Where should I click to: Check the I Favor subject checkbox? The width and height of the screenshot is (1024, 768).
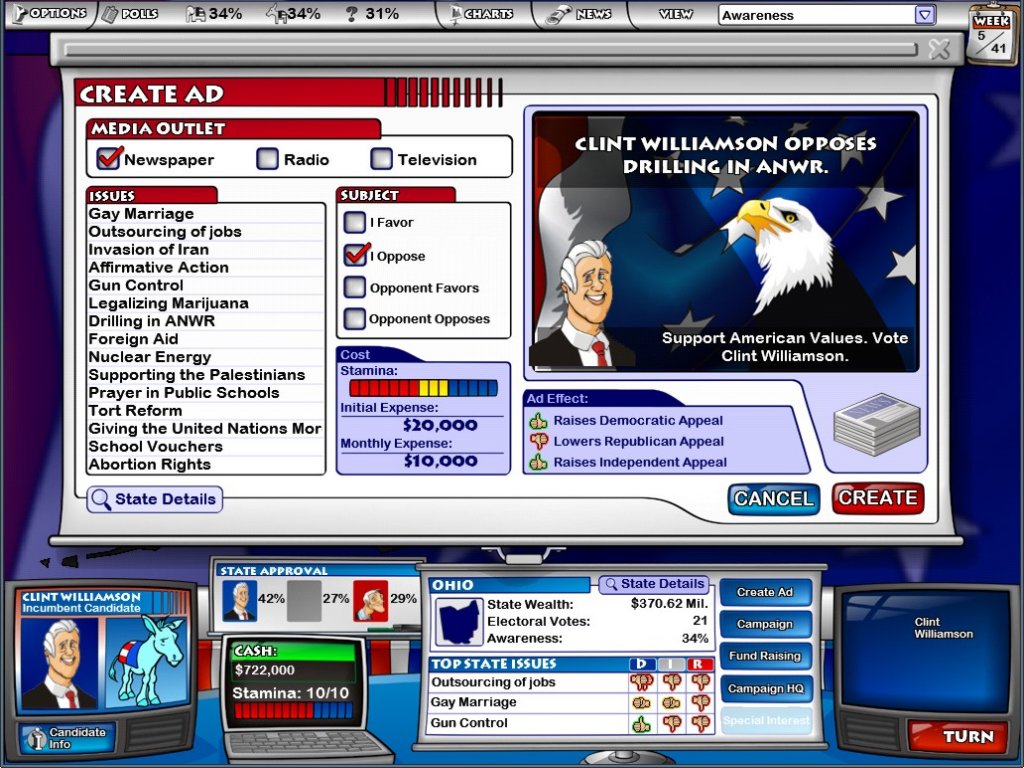click(355, 222)
